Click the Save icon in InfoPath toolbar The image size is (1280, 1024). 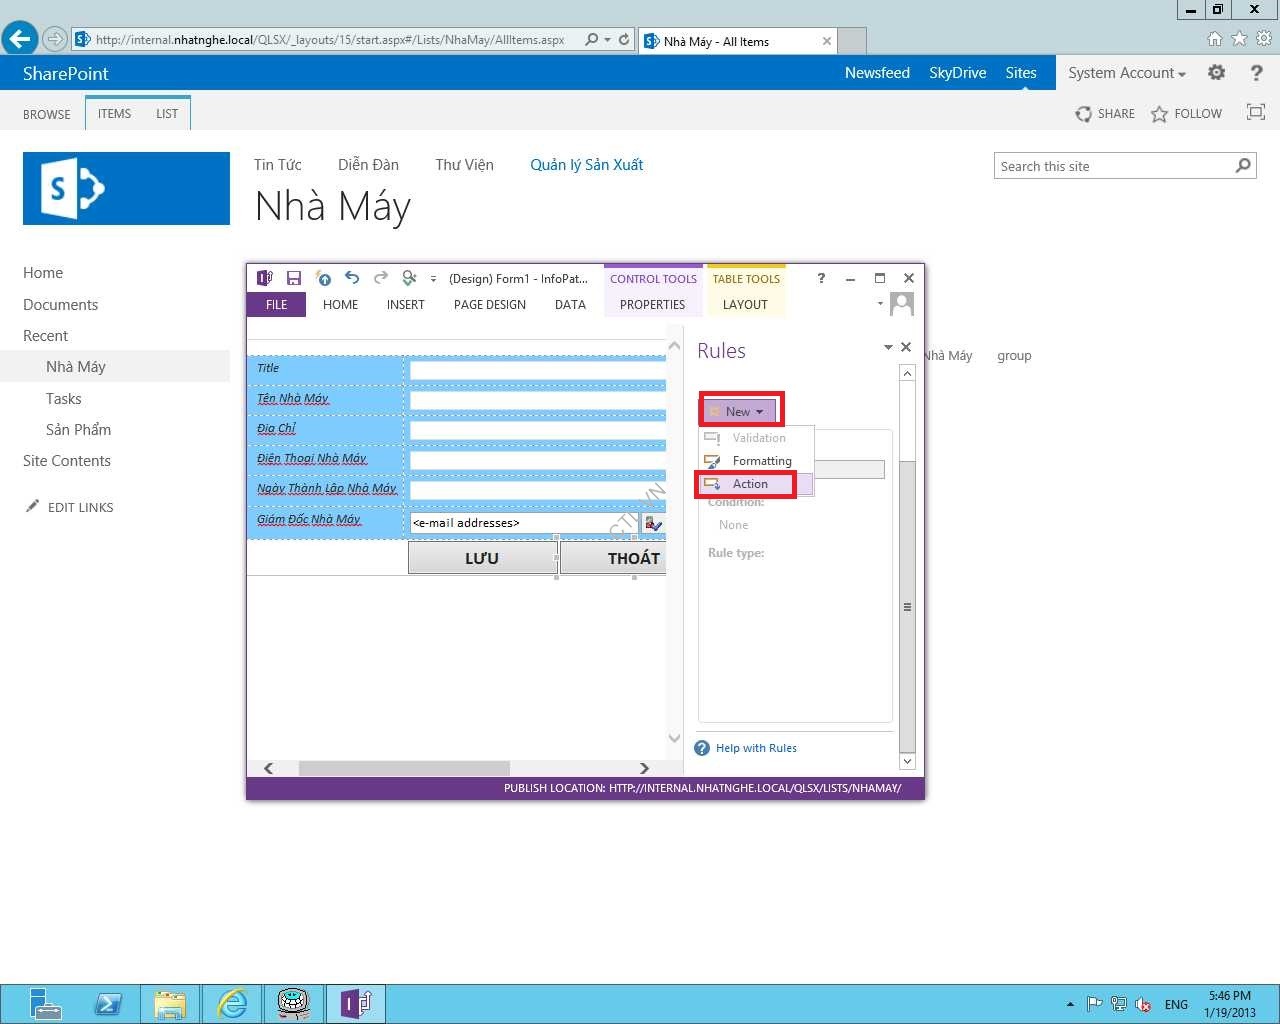(x=294, y=279)
